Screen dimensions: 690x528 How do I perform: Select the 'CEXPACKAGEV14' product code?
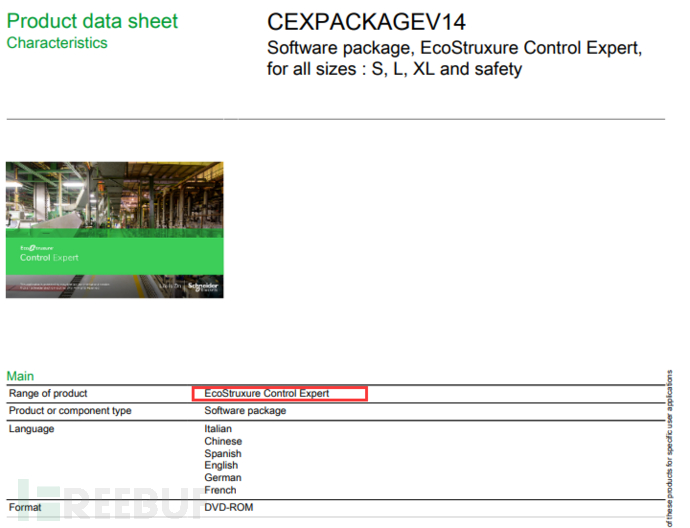click(x=366, y=22)
